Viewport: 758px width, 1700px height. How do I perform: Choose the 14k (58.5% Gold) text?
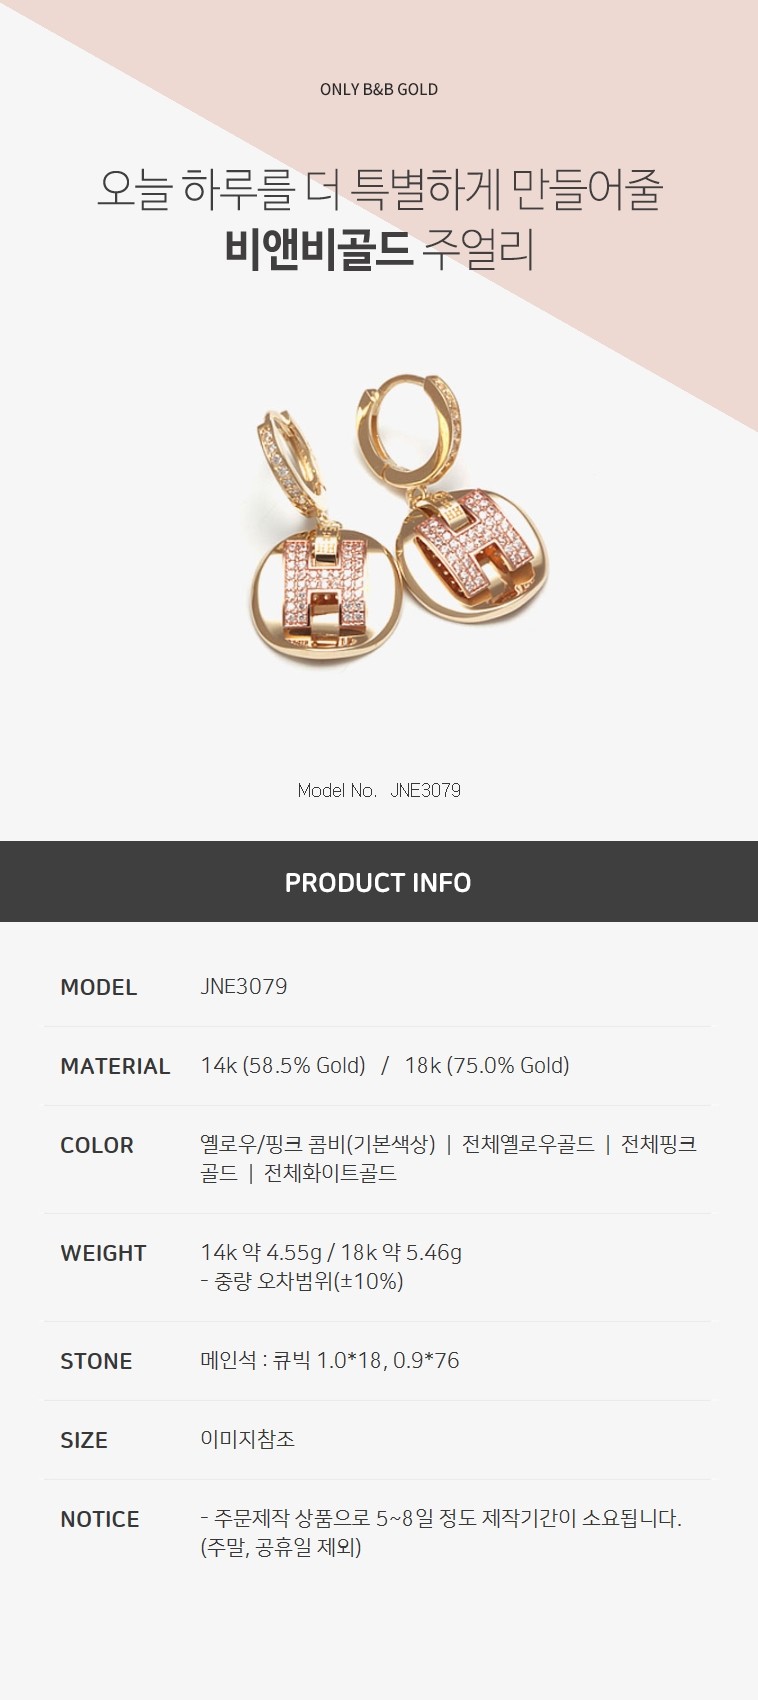[283, 1066]
